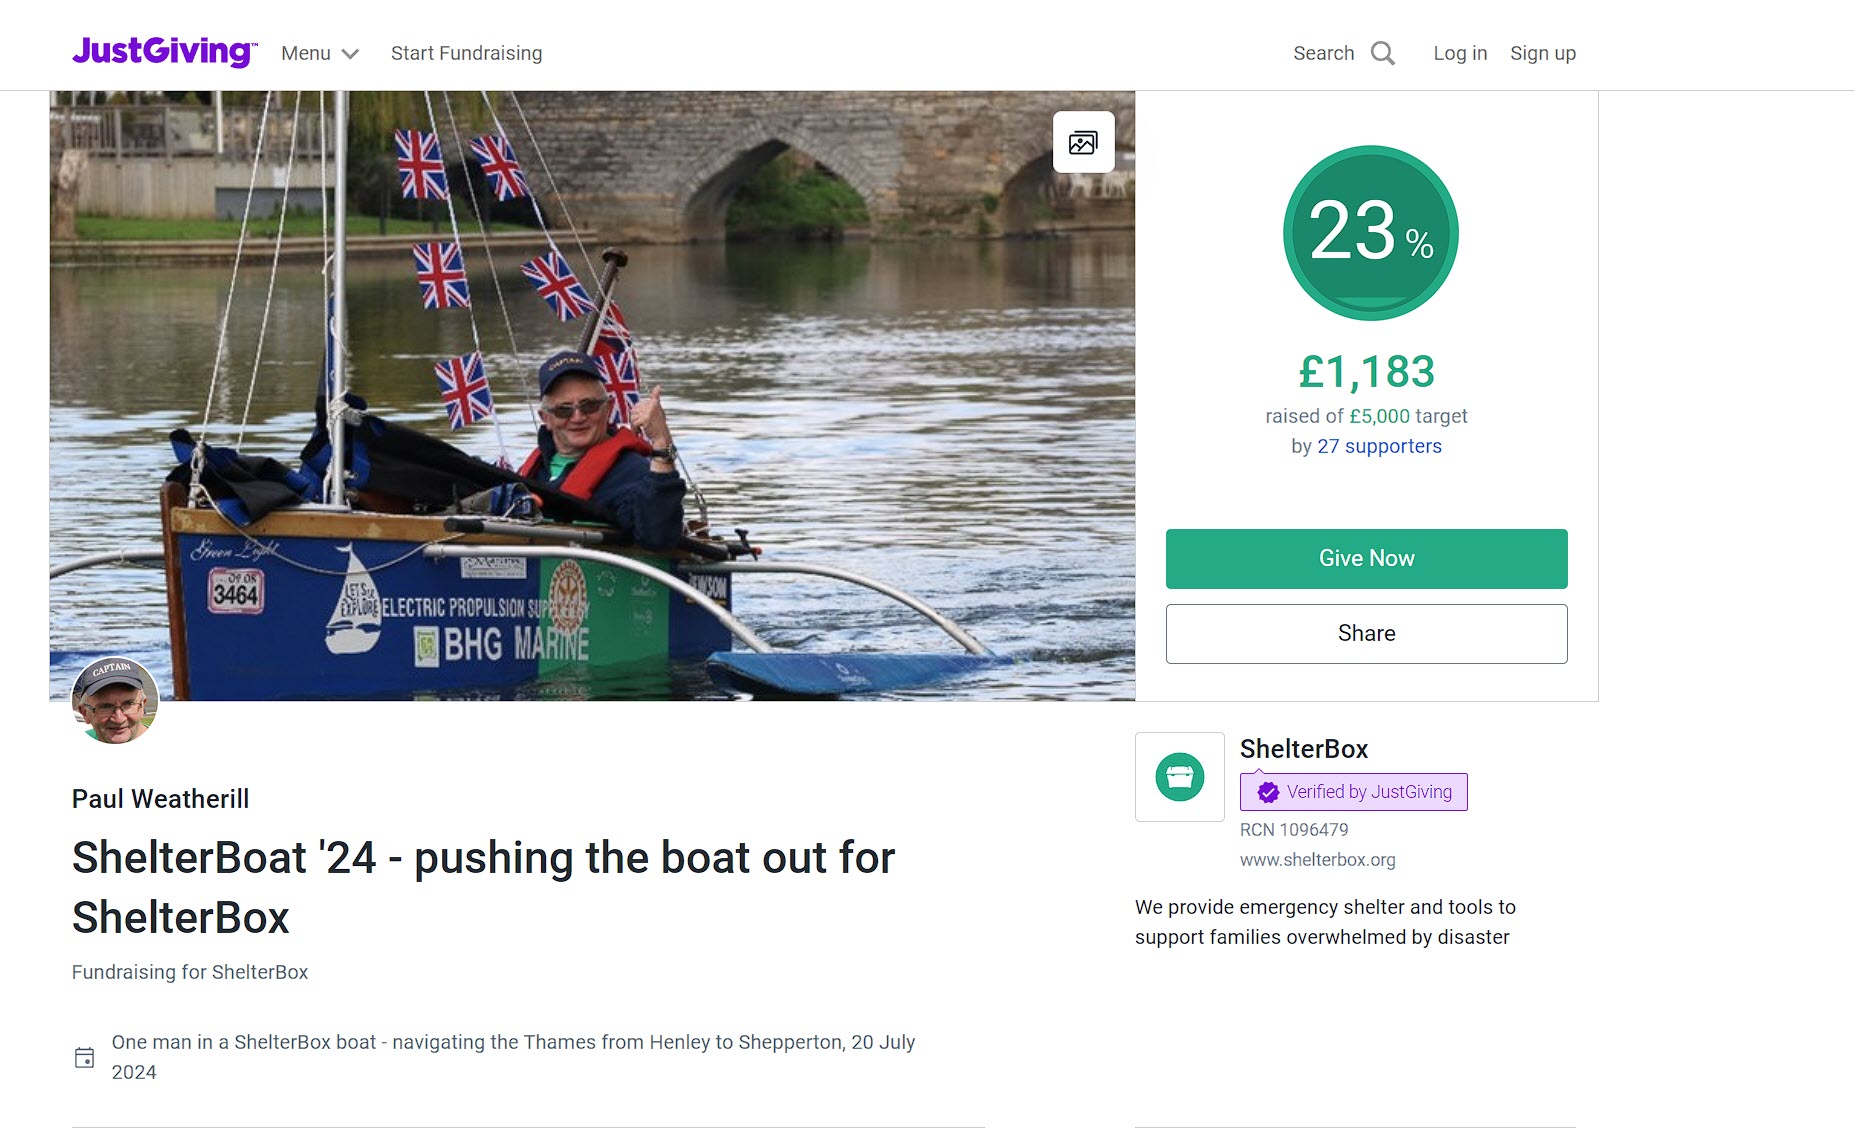Click the 23% progress circle
Image resolution: width=1854 pixels, height=1134 pixels.
1370,233
